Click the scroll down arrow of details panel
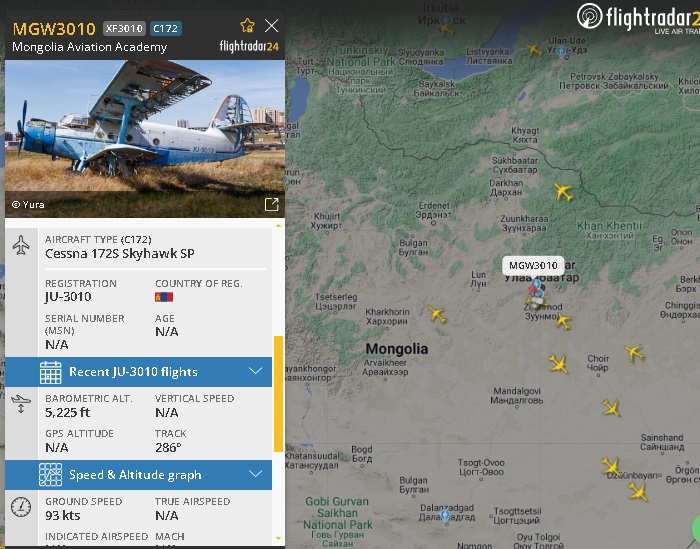 [x=279, y=538]
